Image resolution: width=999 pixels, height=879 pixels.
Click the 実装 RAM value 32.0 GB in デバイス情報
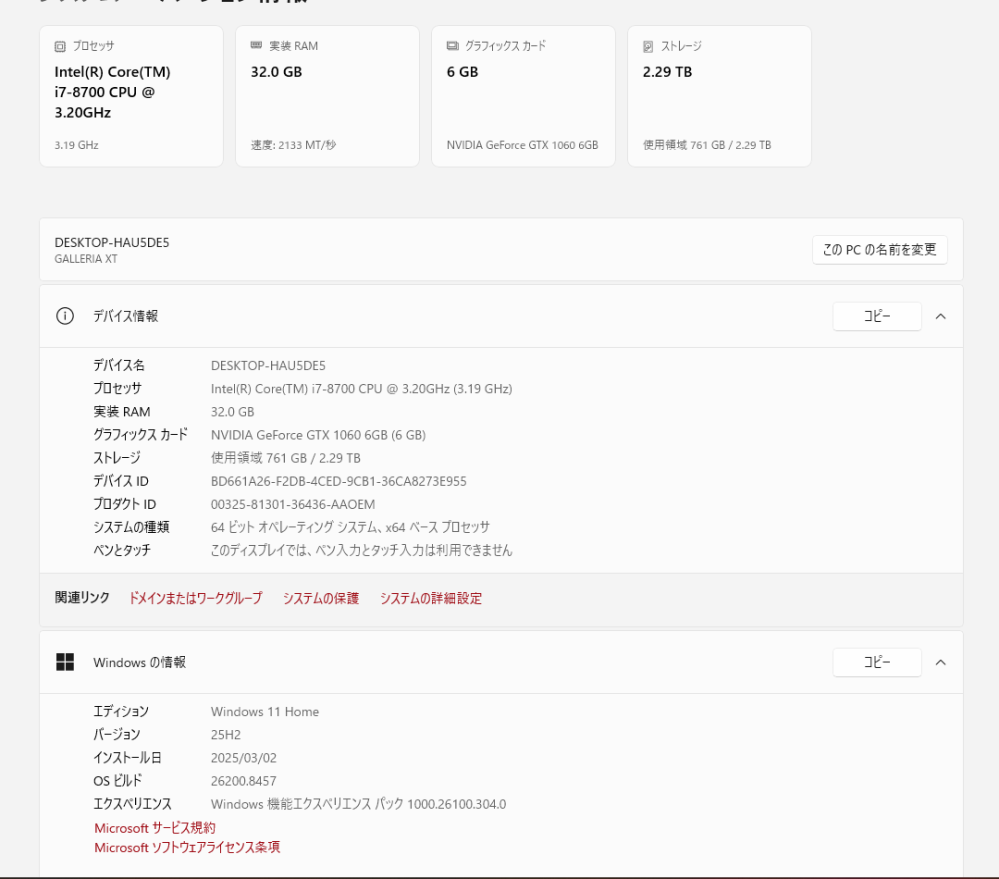(x=233, y=412)
